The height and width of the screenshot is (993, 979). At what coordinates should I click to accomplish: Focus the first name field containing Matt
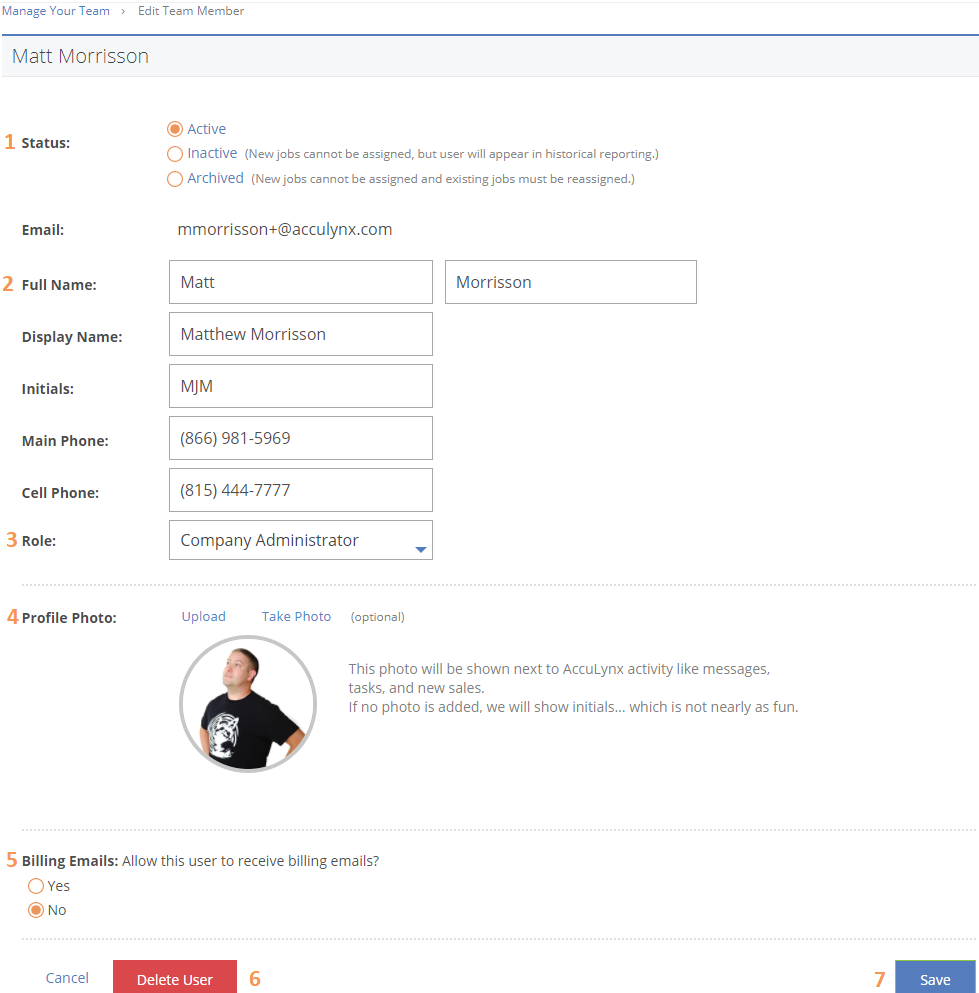(x=301, y=282)
